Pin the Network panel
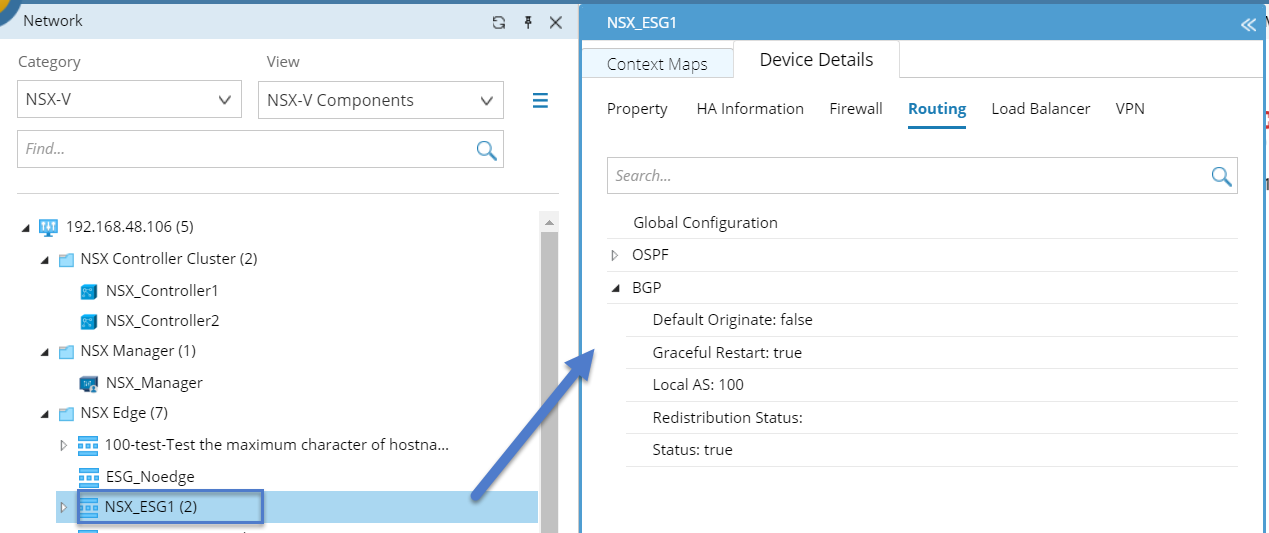The height and width of the screenshot is (533, 1269). 528,22
